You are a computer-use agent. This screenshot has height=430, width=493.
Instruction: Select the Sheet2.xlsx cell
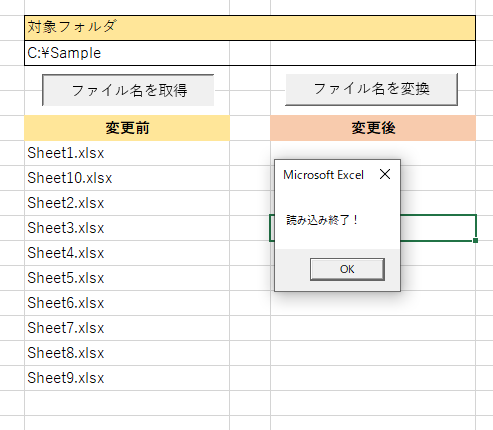(127, 203)
